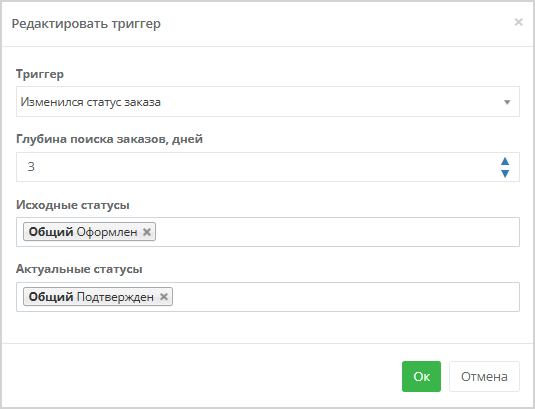
Task: Remove the Общий Подтвержден status tag
Action: tap(164, 297)
